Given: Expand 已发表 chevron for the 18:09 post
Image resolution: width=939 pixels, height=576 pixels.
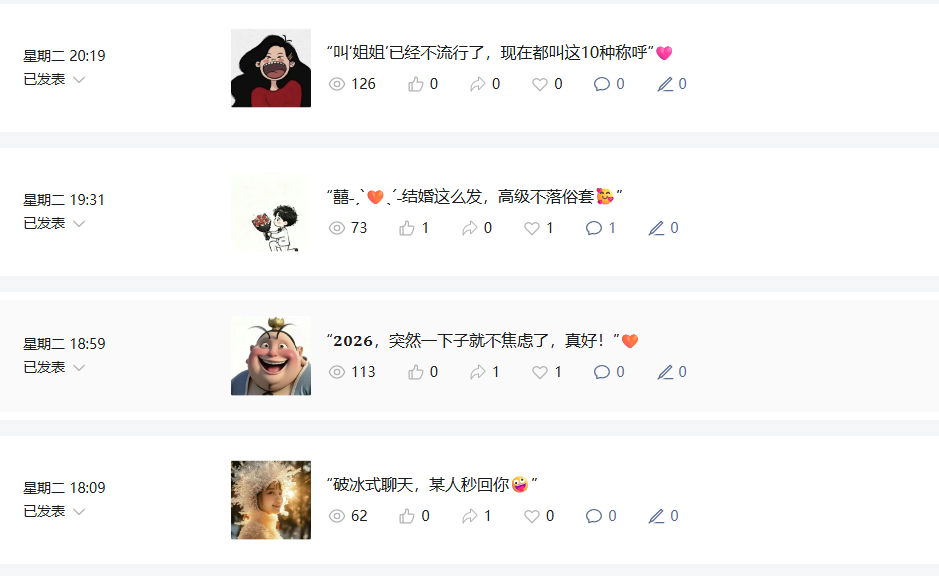Looking at the screenshot, I should pyautogui.click(x=79, y=511).
